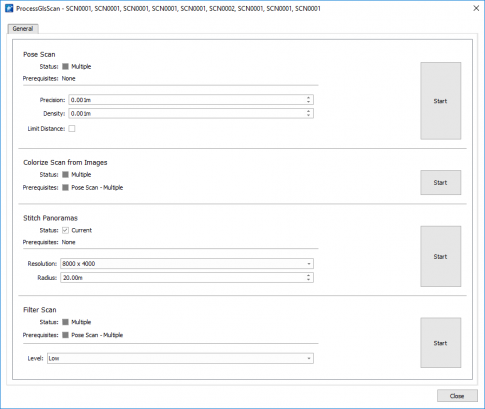Start Colorize Scan from Images

click(x=440, y=183)
